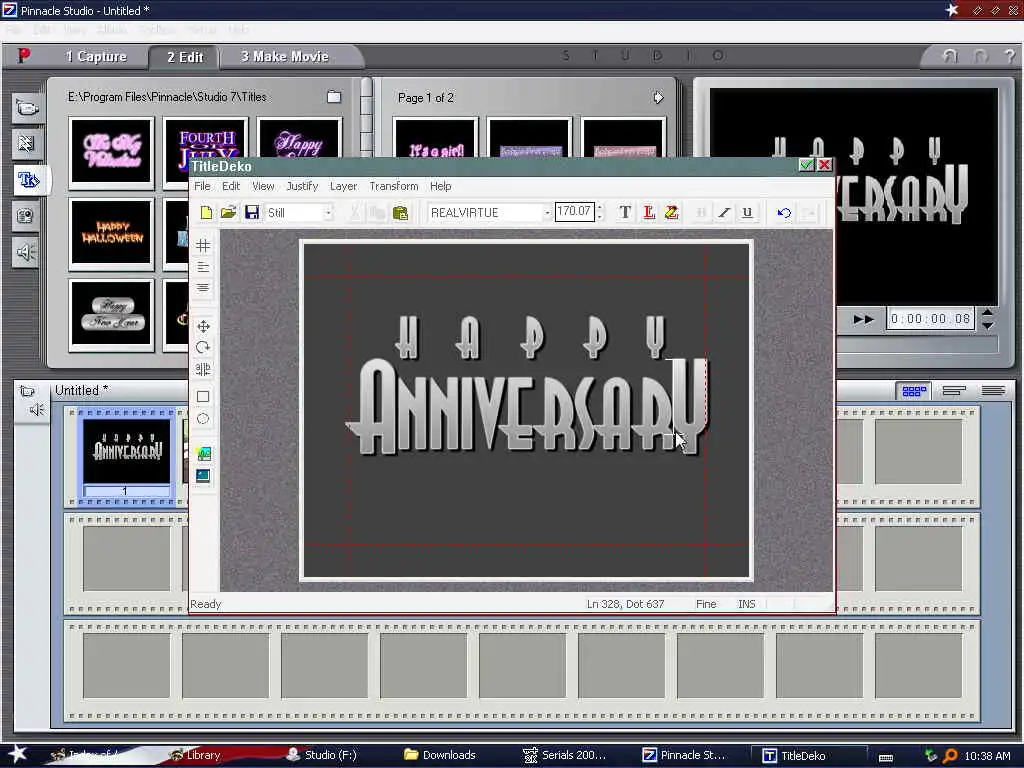Open the Transform menu

tap(394, 186)
